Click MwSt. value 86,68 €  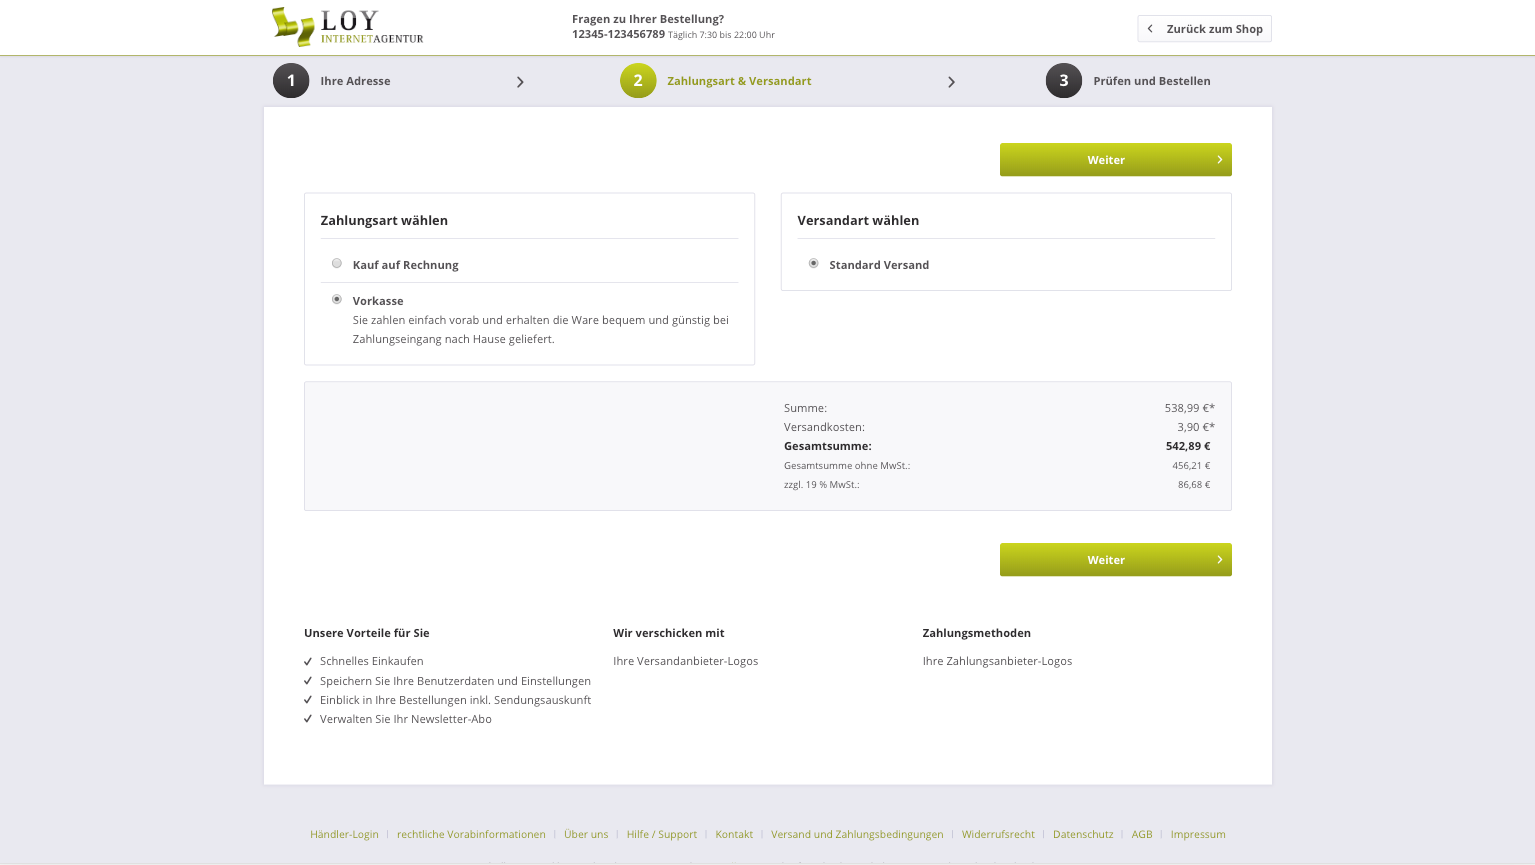pos(1194,485)
